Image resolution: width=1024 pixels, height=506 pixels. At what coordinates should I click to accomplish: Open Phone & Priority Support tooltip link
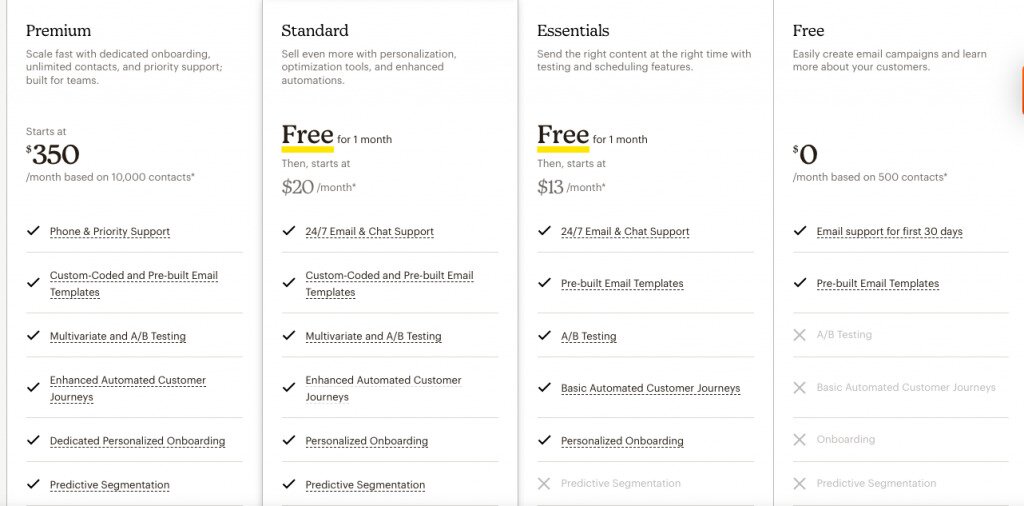click(110, 232)
